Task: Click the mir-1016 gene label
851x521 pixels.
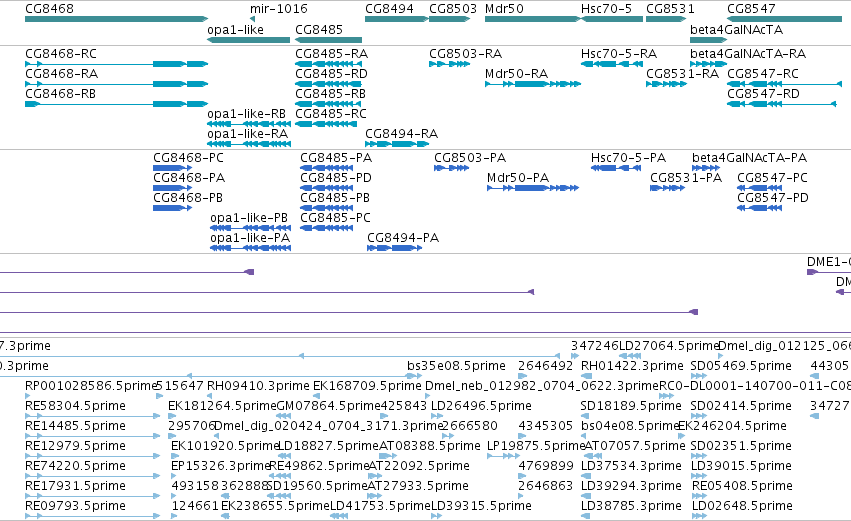Action: click(x=278, y=9)
